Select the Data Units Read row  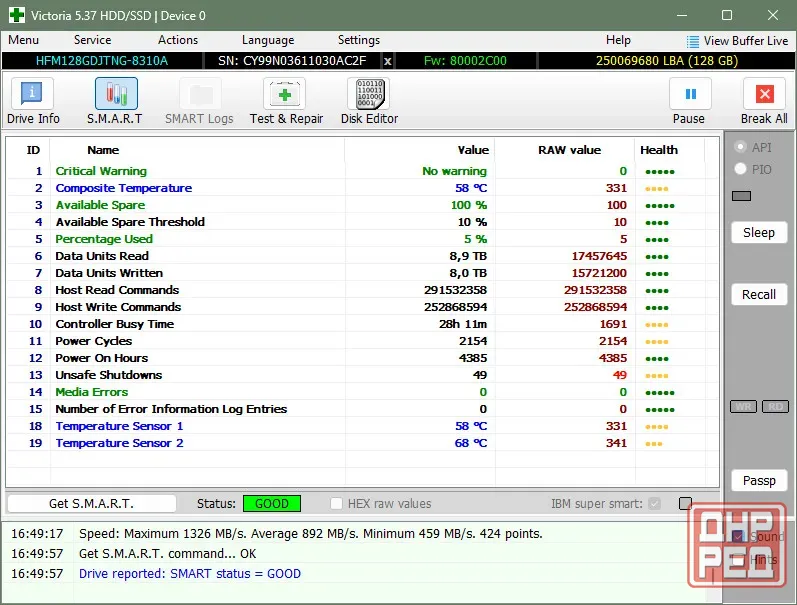coord(363,256)
